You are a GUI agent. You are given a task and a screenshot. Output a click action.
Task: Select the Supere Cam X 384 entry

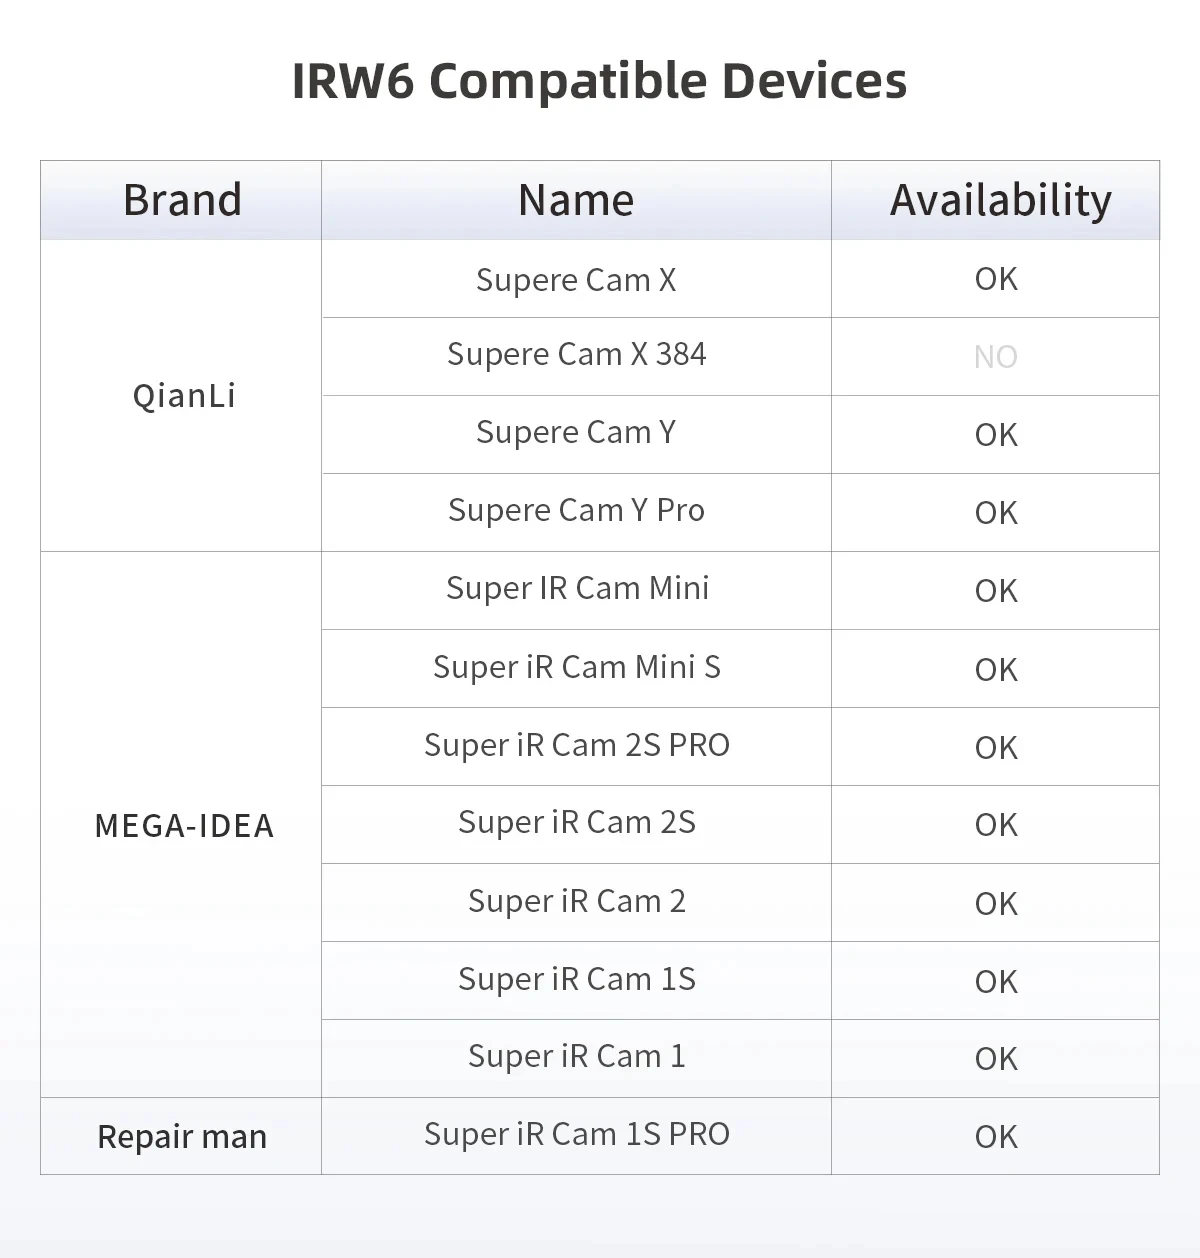click(576, 354)
